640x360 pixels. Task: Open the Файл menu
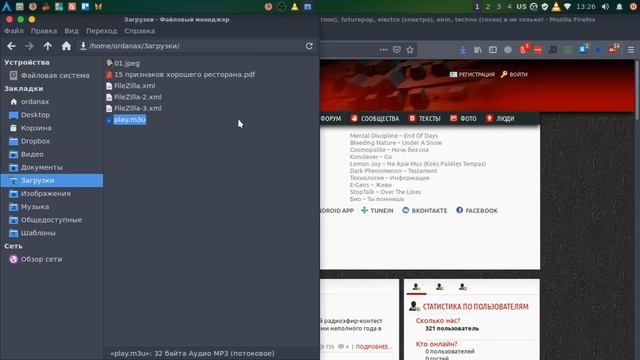click(14, 31)
